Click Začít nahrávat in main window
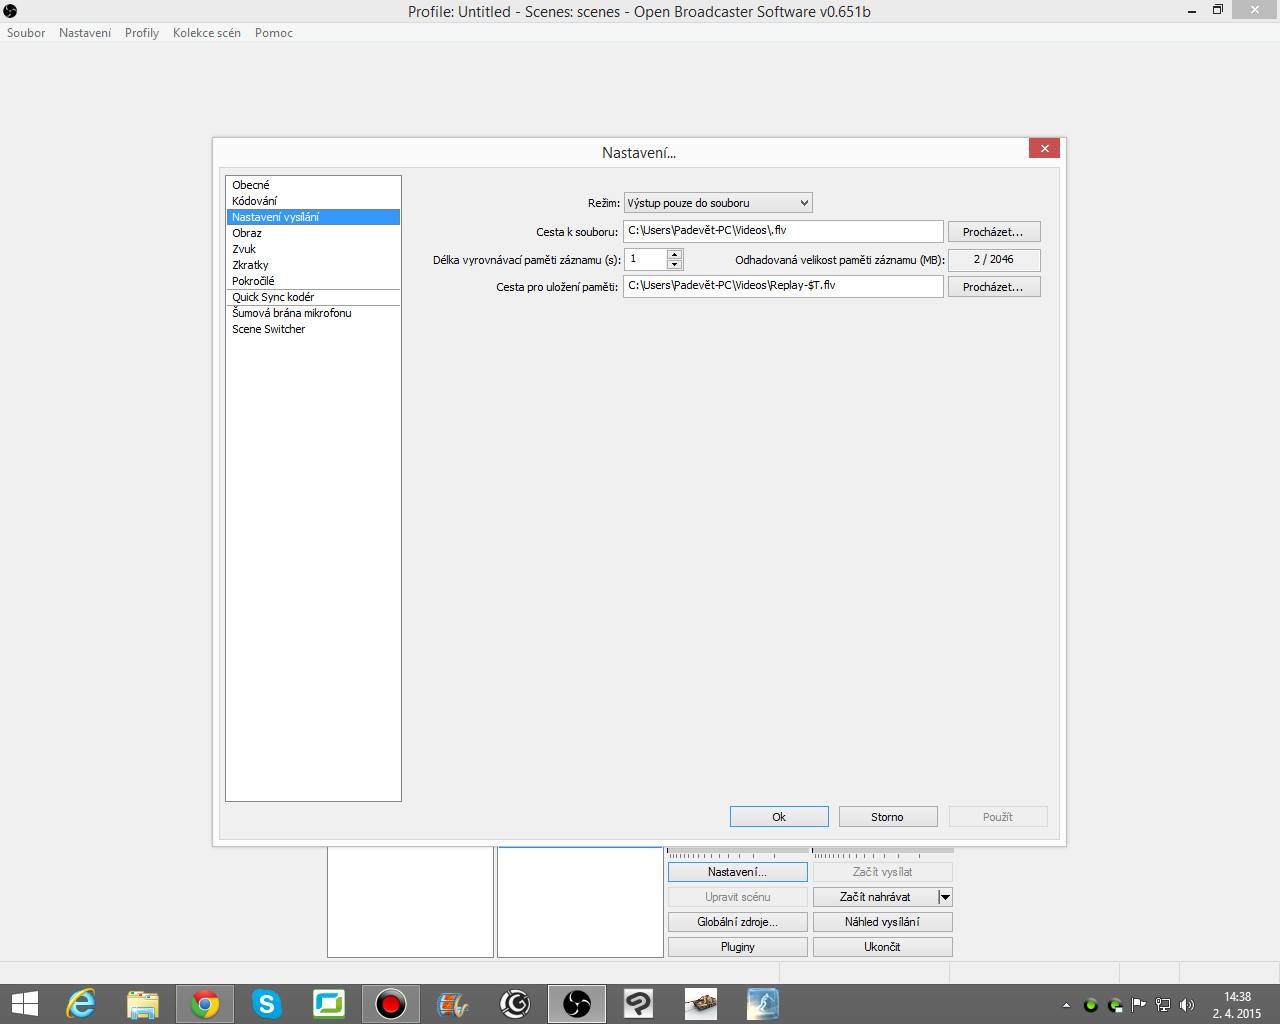This screenshot has width=1280, height=1024. pos(875,897)
